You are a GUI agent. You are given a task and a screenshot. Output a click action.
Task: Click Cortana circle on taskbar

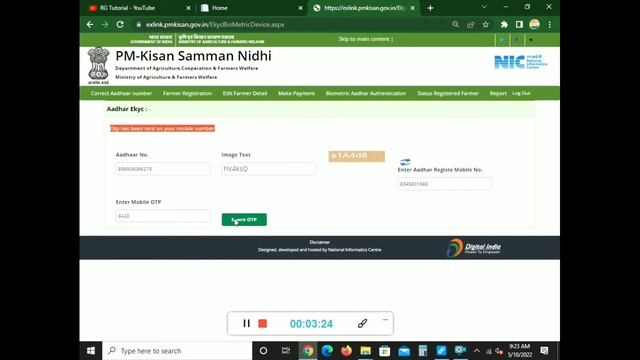(263, 351)
